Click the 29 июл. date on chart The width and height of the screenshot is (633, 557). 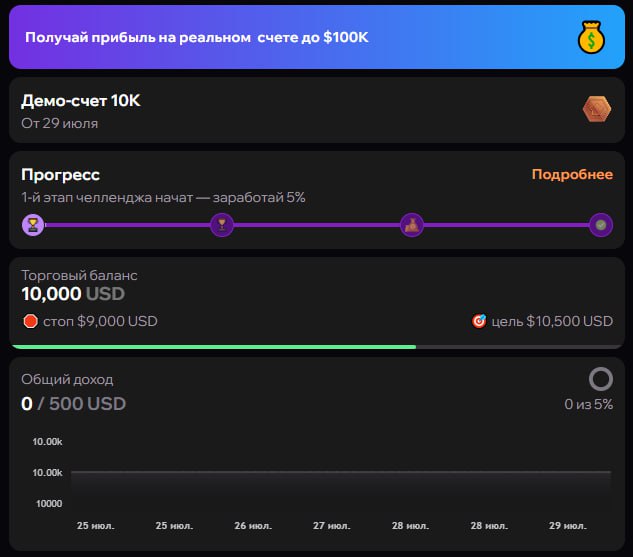pyautogui.click(x=568, y=526)
